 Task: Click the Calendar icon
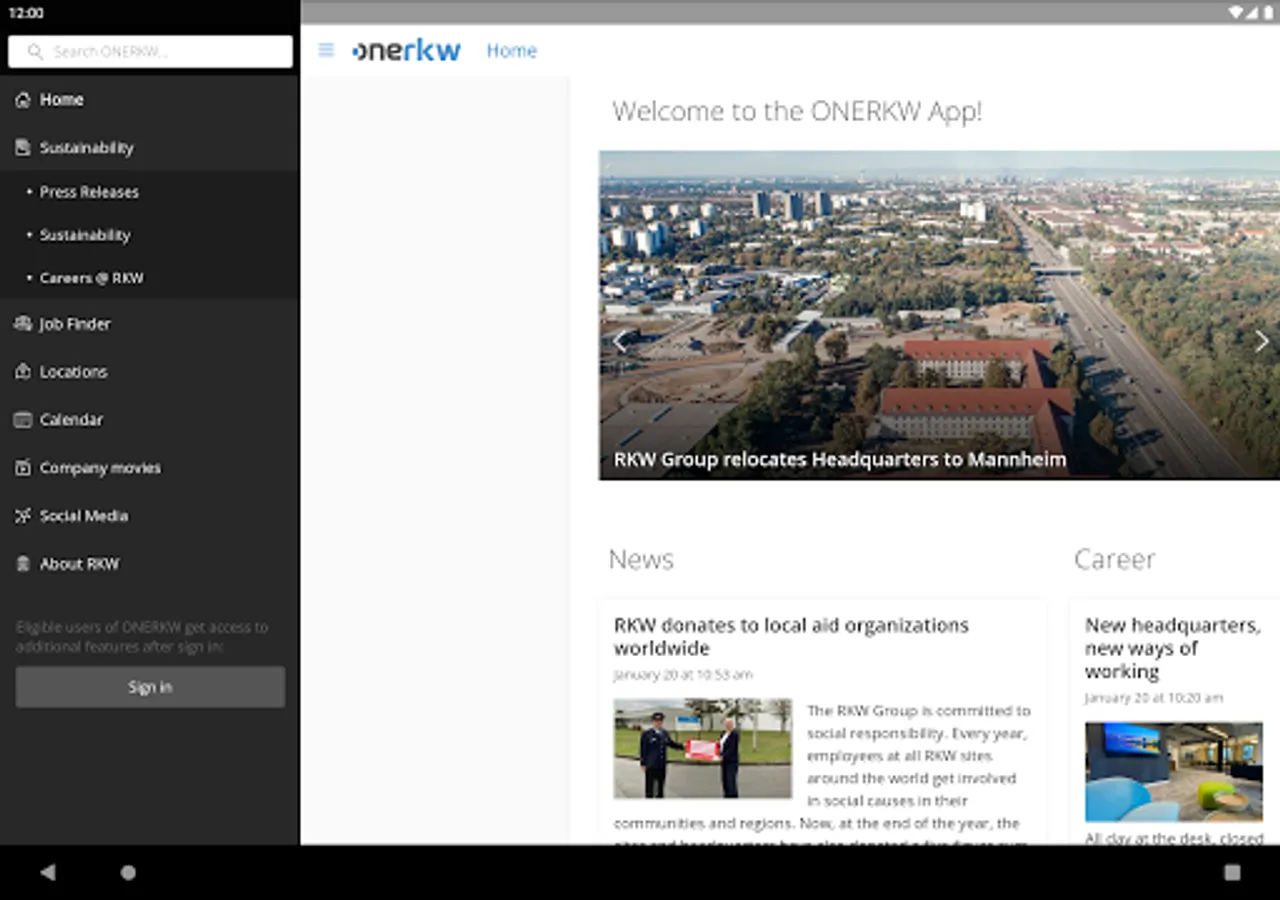(23, 420)
